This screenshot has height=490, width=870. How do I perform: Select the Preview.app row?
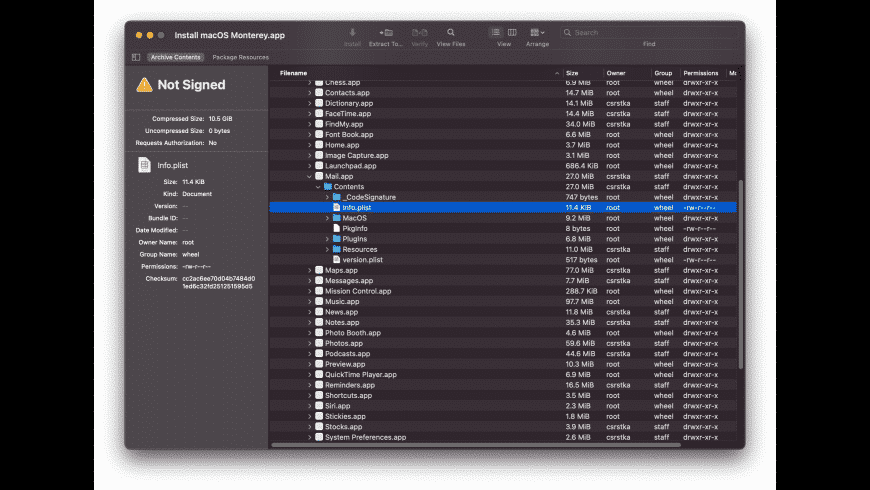(x=503, y=365)
